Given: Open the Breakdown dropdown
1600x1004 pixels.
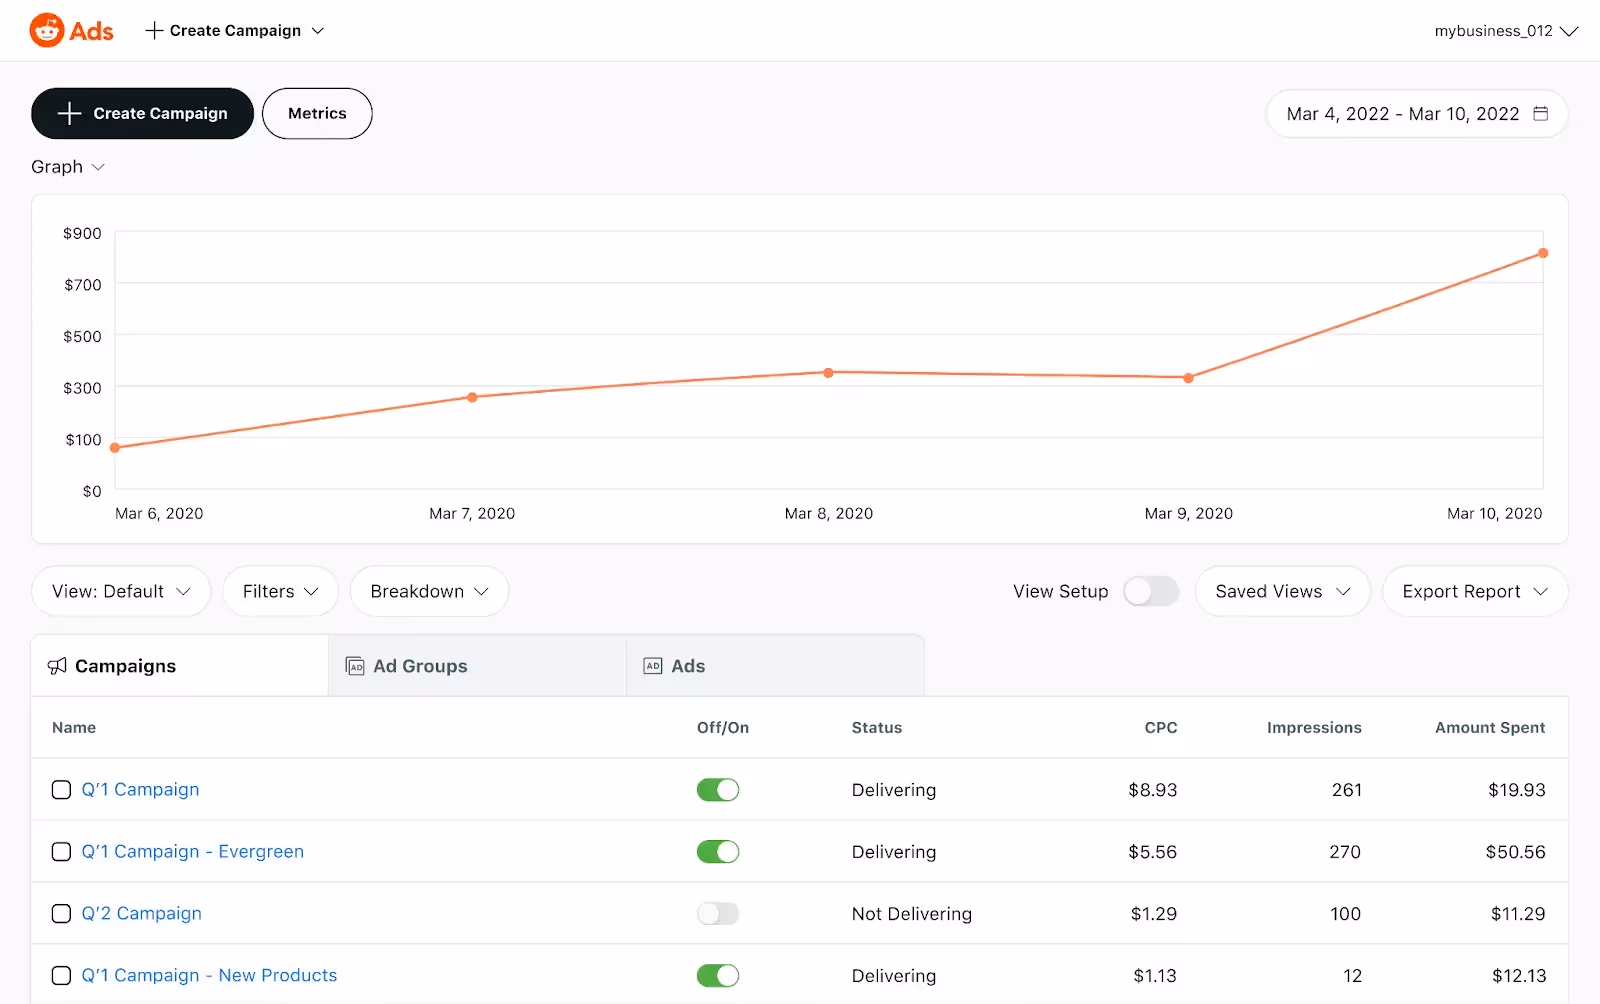Looking at the screenshot, I should coord(428,591).
